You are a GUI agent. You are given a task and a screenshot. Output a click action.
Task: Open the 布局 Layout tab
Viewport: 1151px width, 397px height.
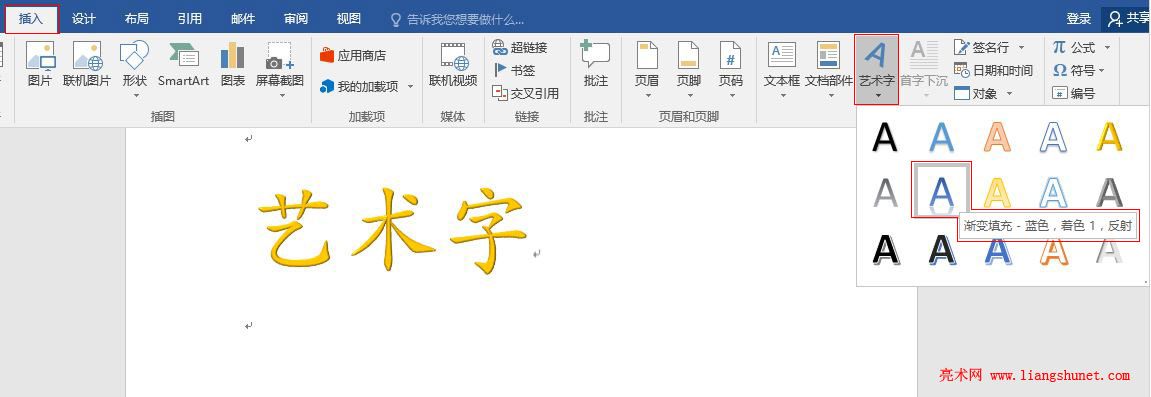pos(137,18)
